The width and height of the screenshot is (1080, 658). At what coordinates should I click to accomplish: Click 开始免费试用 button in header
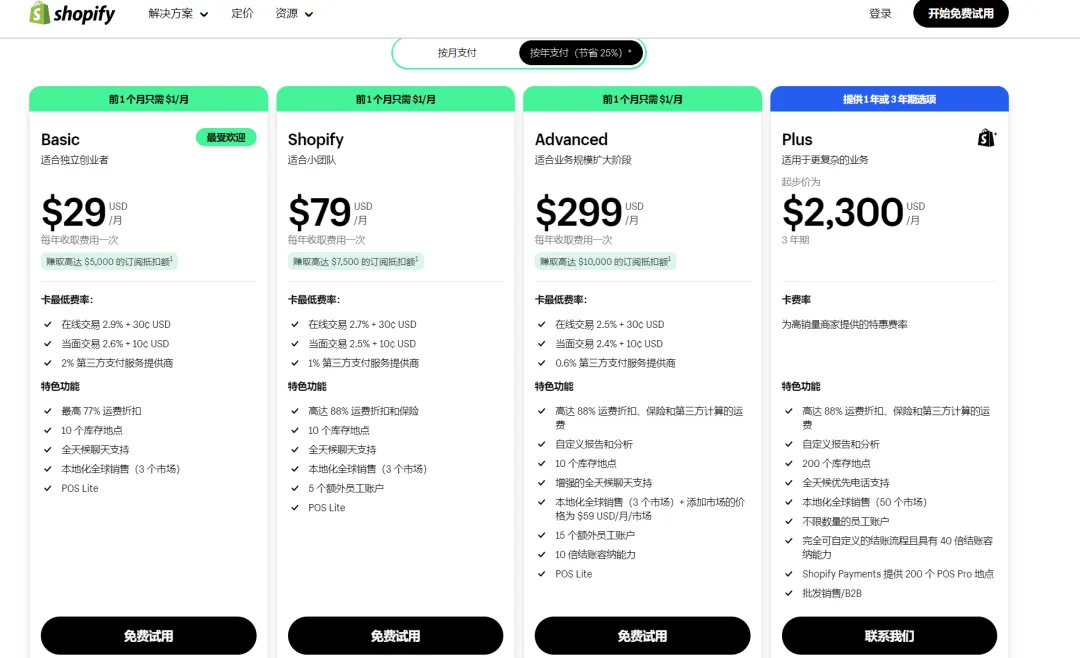click(x=960, y=14)
